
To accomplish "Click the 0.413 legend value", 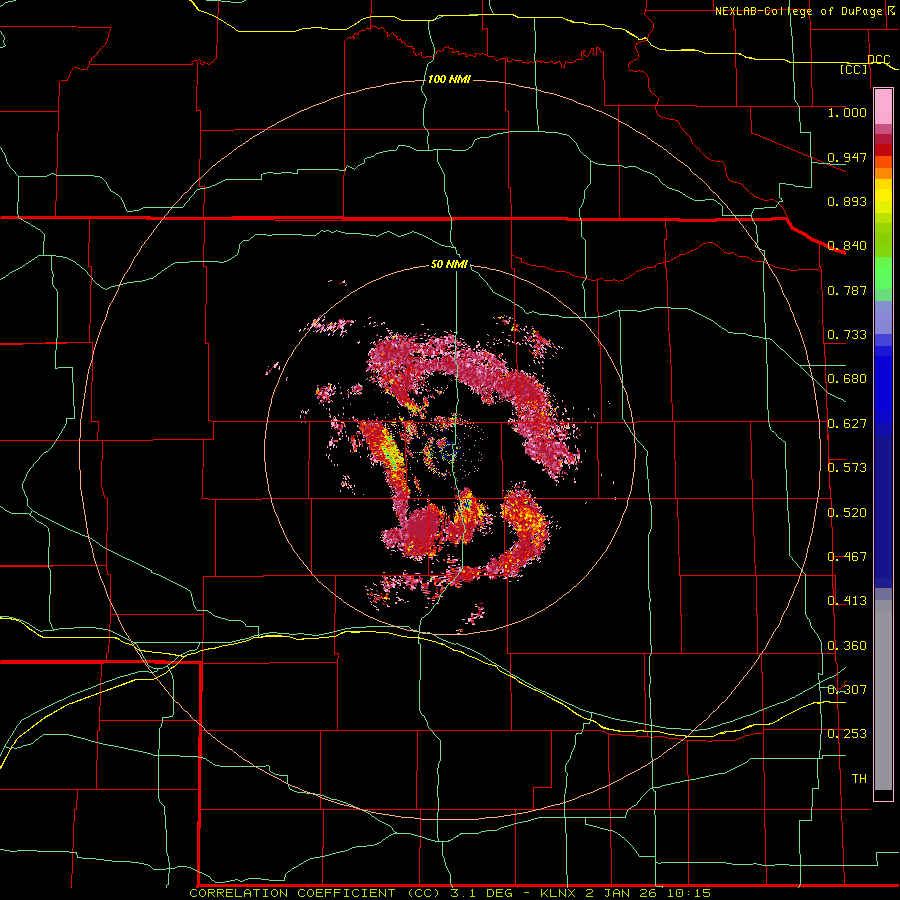I will click(847, 601).
